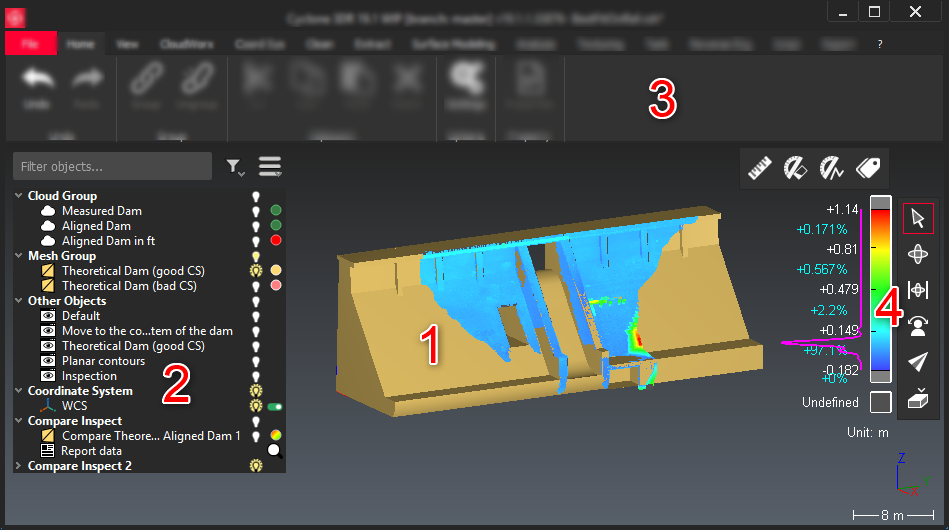Open the File menu tab
Image resolution: width=949 pixels, height=530 pixels.
[30, 44]
